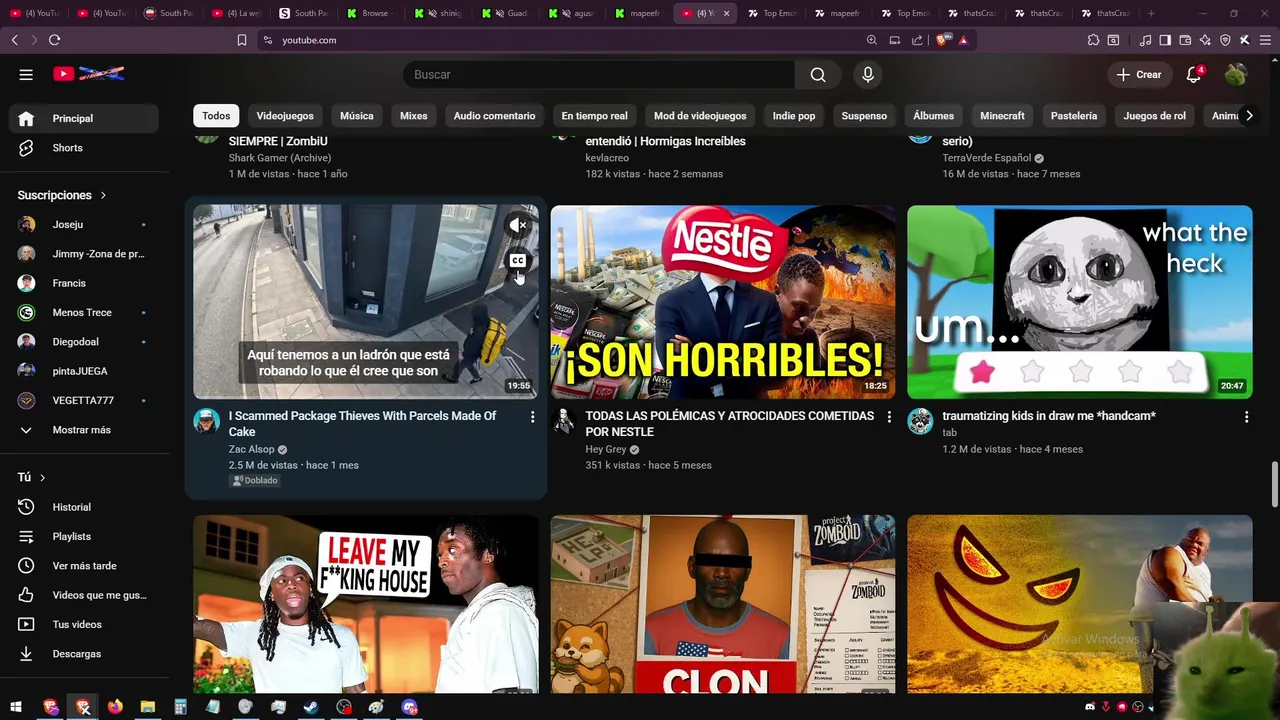The width and height of the screenshot is (1280, 720).
Task: Open VEGETTA777 subscription channel
Action: pos(84,401)
